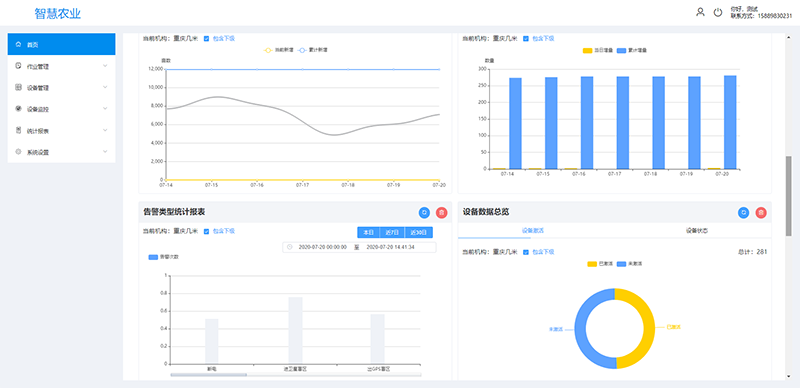The width and height of the screenshot is (800, 388).
Task: Toggle yellow 当日增量 legend swatch
Action: pyautogui.click(x=587, y=51)
